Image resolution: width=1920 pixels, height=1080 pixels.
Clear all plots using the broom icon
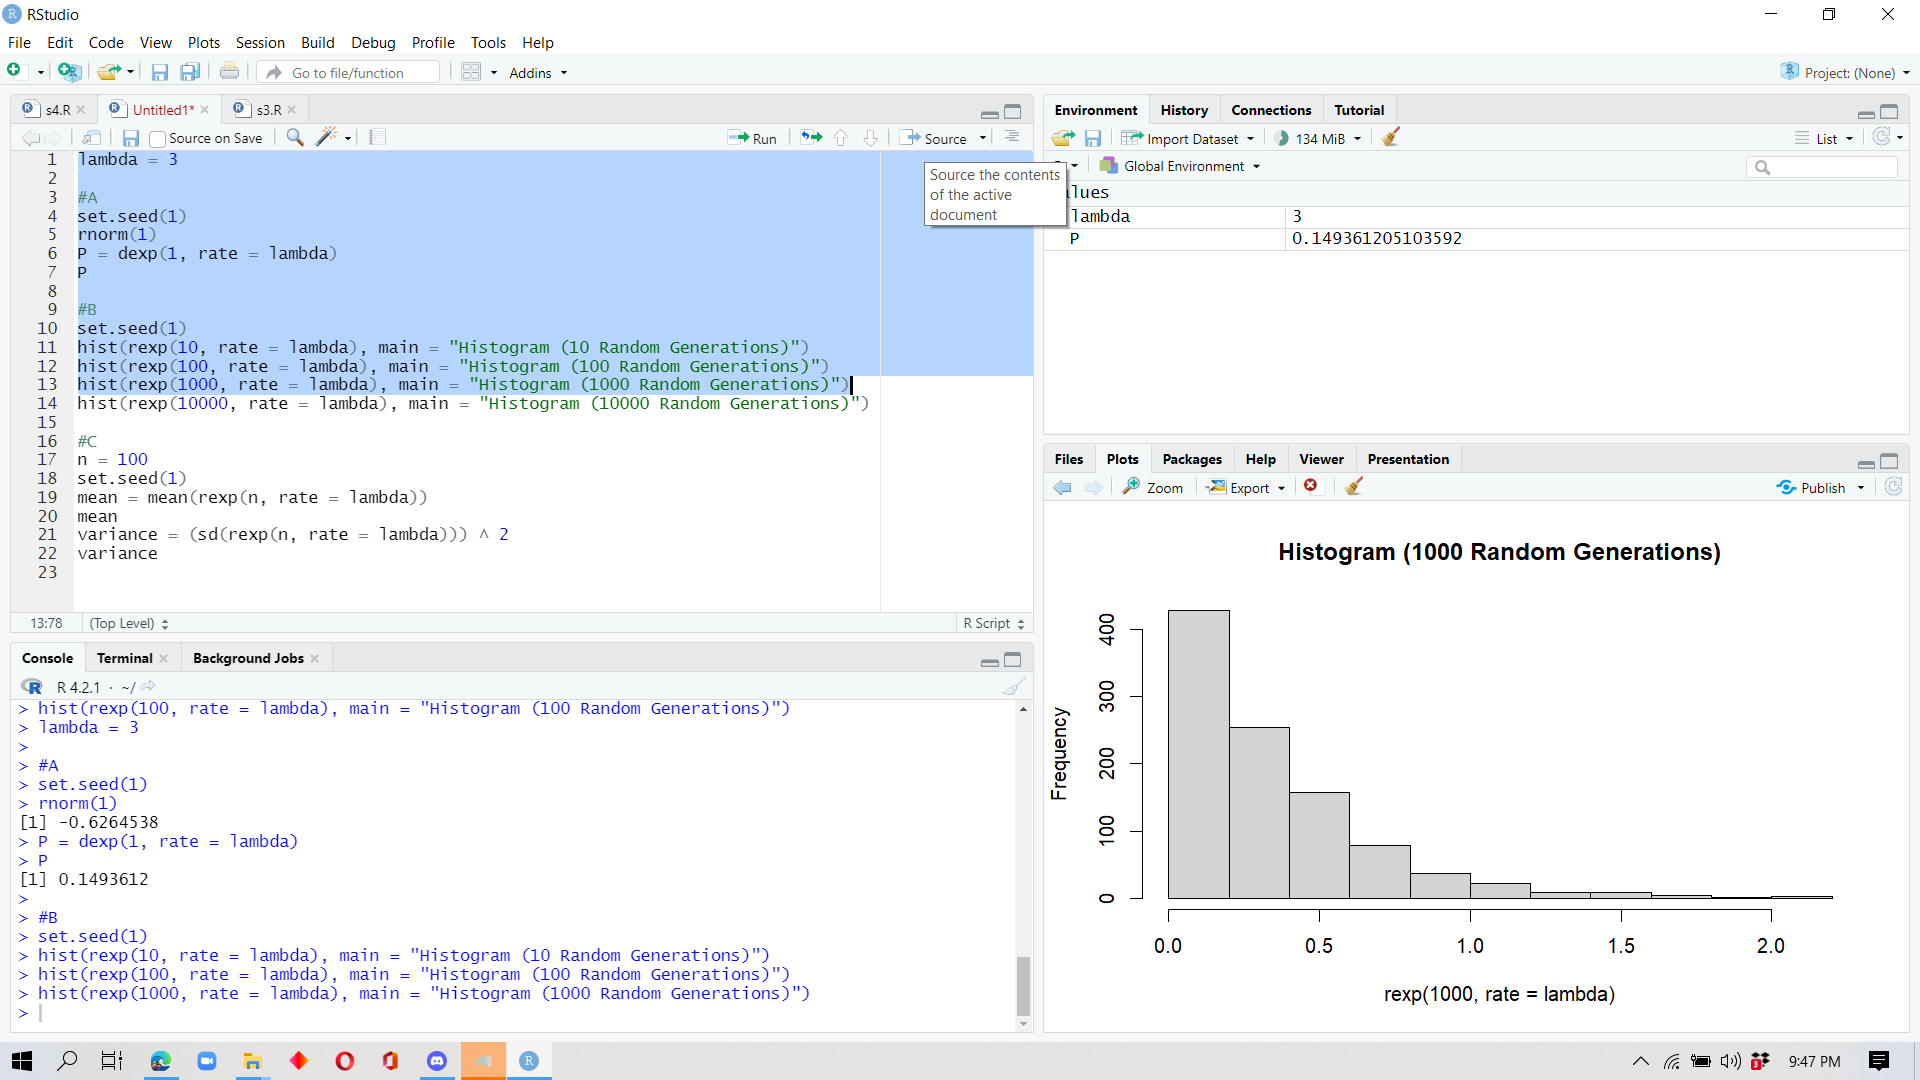tap(1354, 487)
